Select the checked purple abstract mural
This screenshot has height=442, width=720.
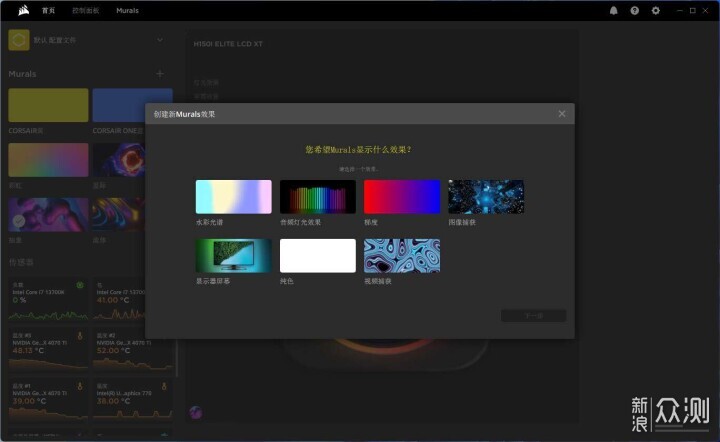pyautogui.click(x=48, y=214)
